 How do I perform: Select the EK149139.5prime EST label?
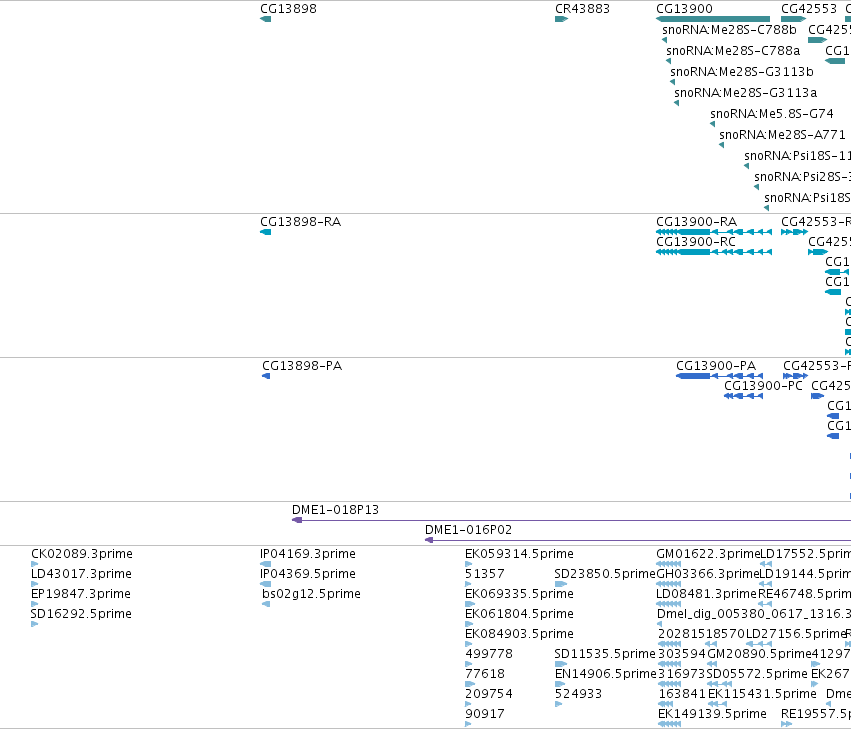point(712,714)
